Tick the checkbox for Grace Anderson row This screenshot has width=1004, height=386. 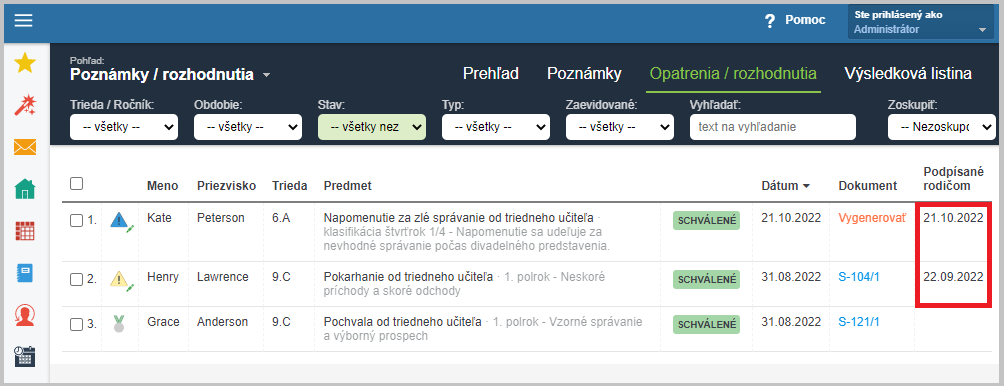[x=76, y=324]
